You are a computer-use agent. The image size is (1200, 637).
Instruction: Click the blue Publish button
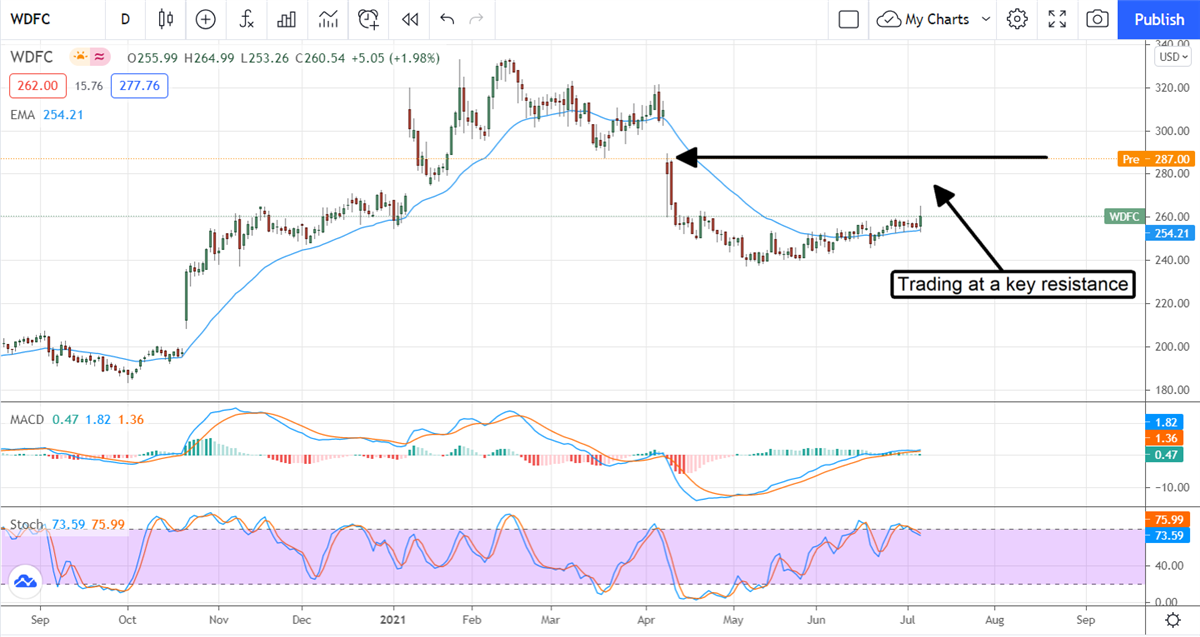(x=1159, y=19)
